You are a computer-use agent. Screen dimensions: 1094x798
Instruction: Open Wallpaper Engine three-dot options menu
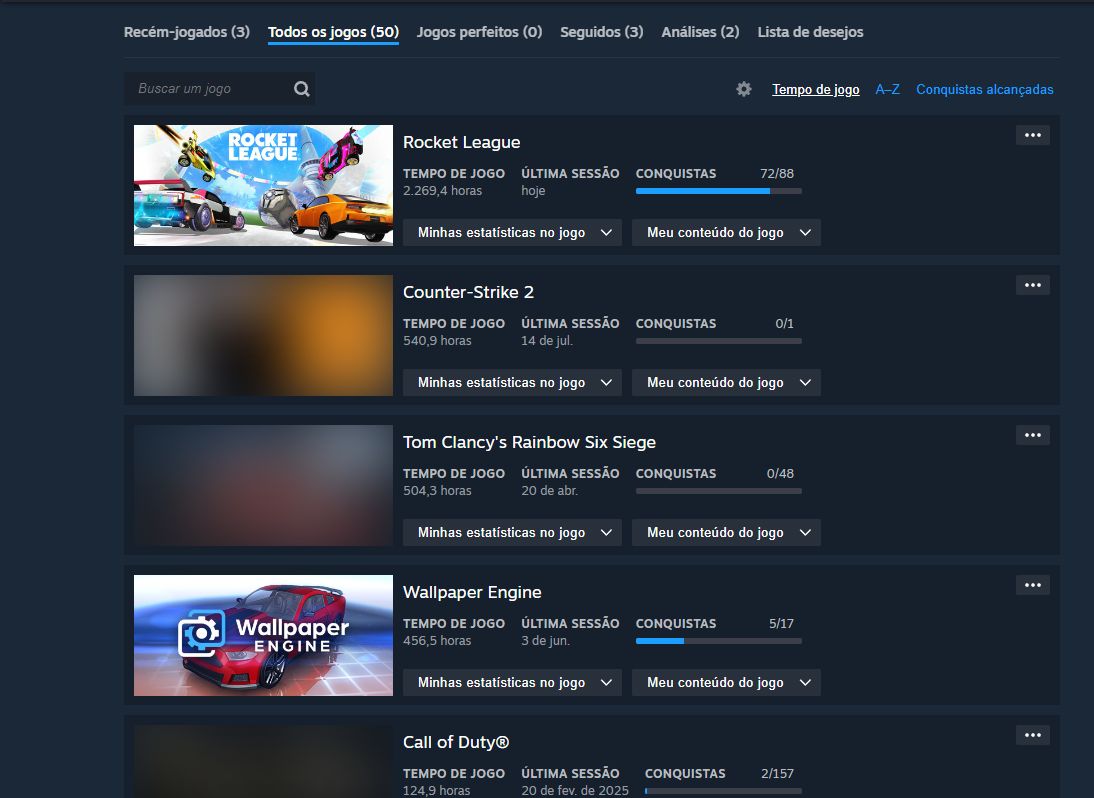(x=1033, y=585)
